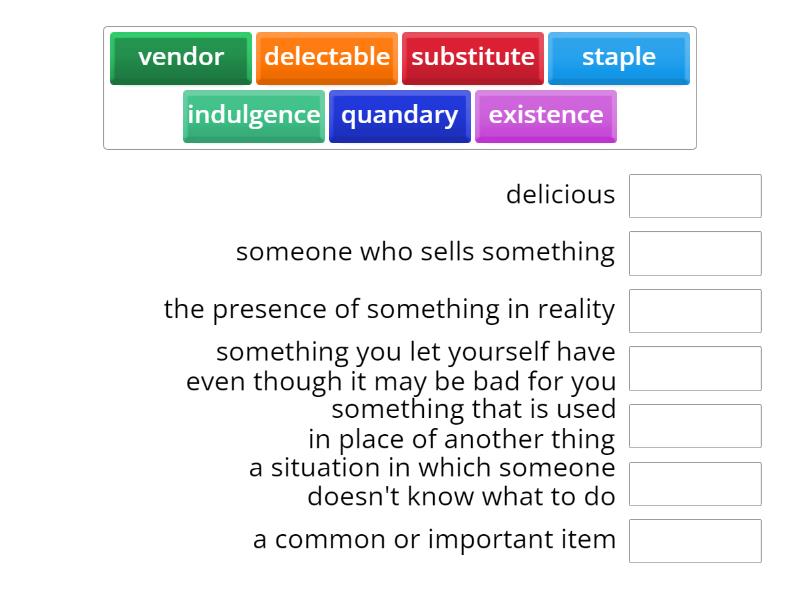
Task: Click the indulgence word tile
Action: pos(253,115)
